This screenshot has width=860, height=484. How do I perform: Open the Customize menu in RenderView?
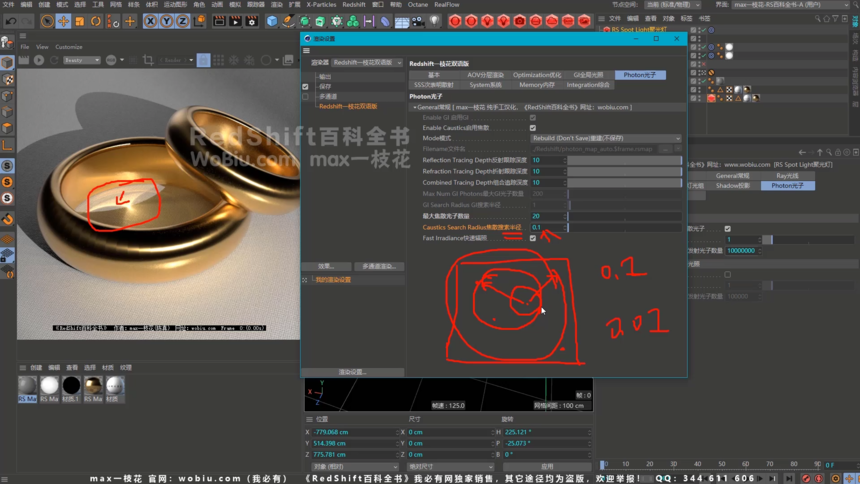(x=69, y=47)
